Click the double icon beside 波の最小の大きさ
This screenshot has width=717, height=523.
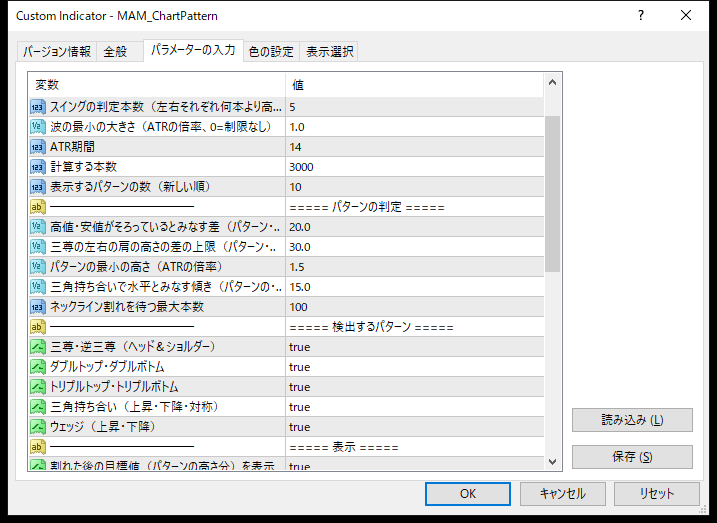pos(38,127)
